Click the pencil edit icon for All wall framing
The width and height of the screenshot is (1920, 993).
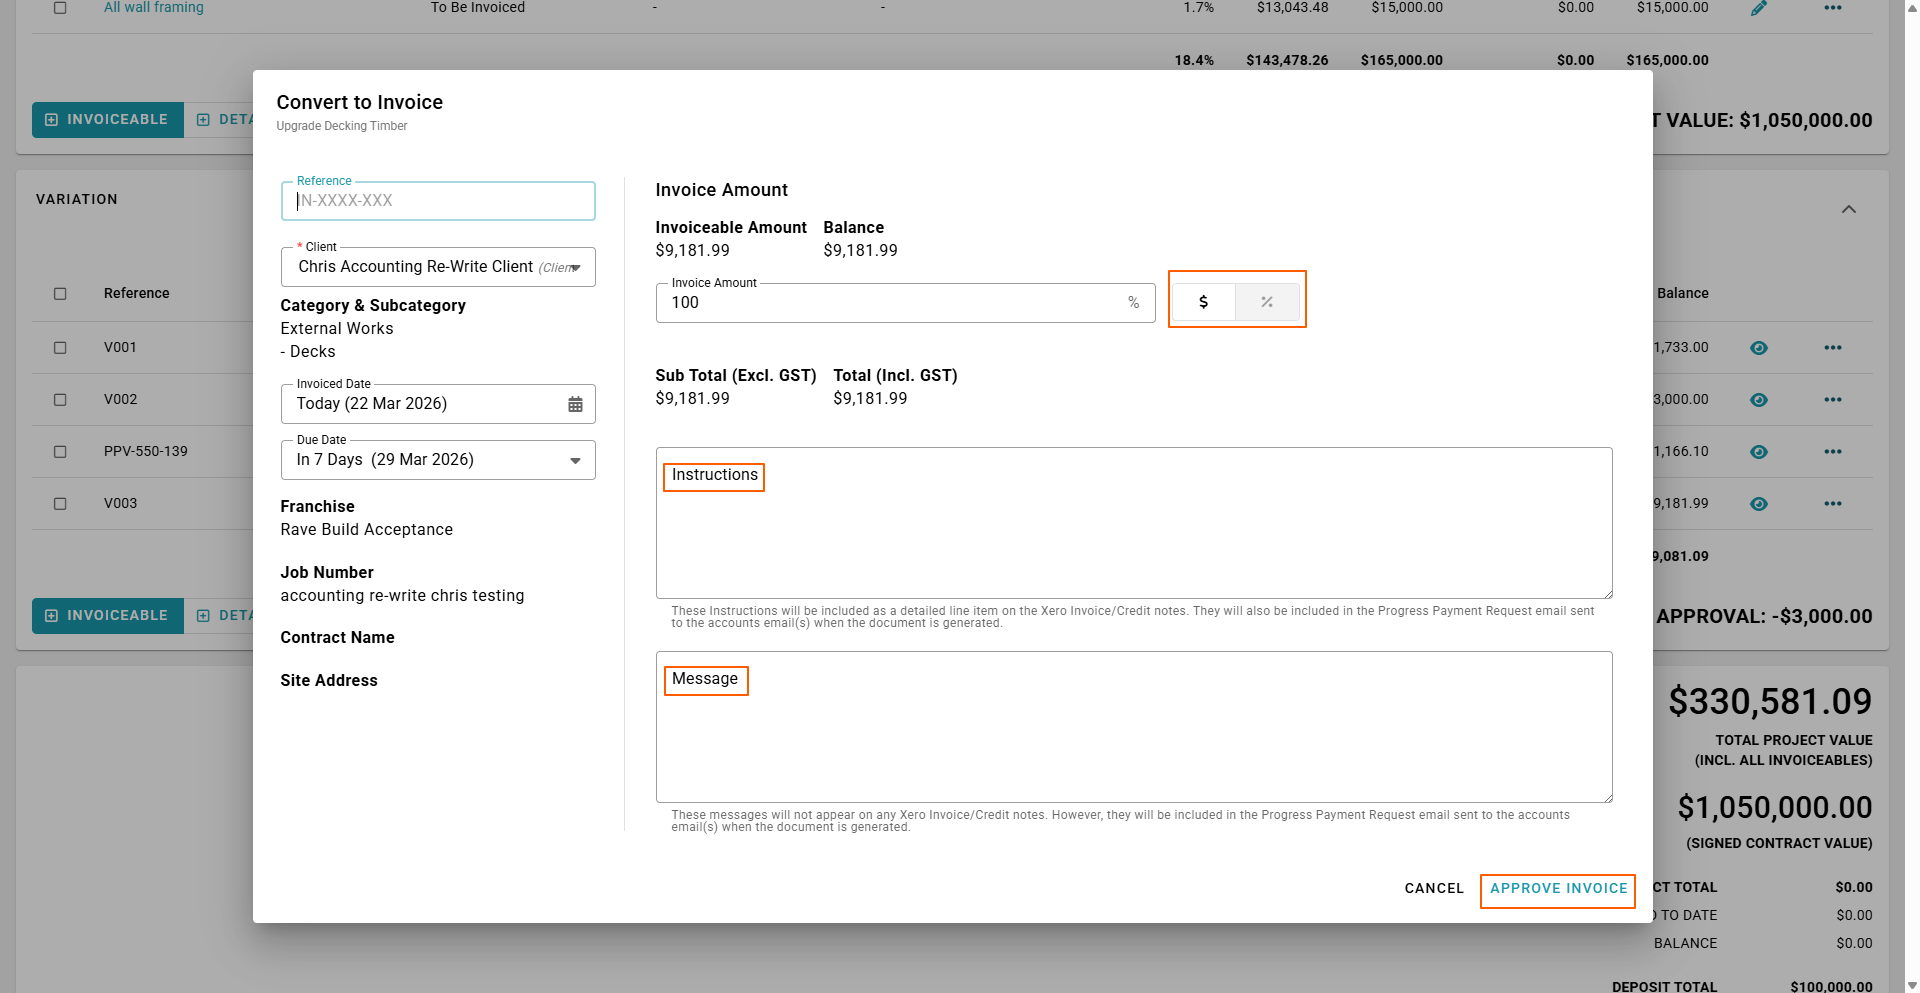pyautogui.click(x=1759, y=8)
